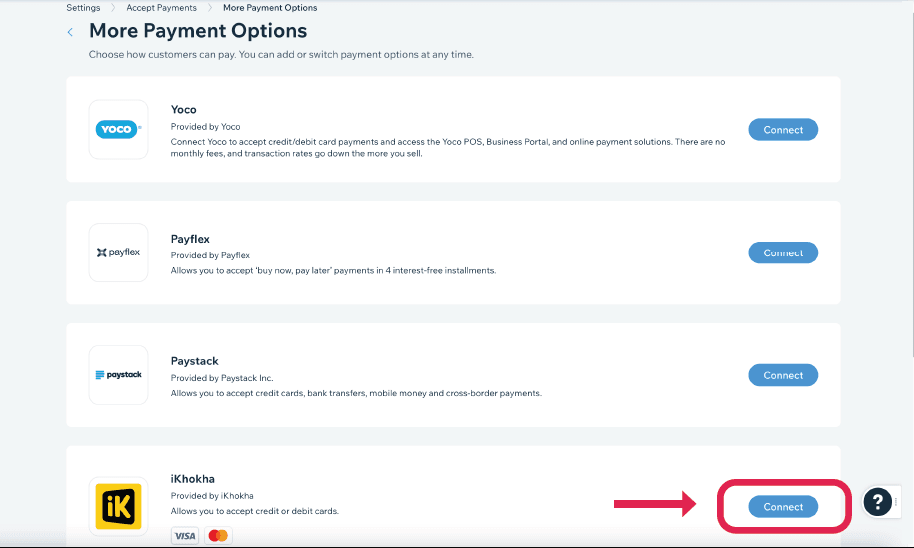Click the Visa card icon
Image resolution: width=914 pixels, height=548 pixels.
[x=185, y=536]
